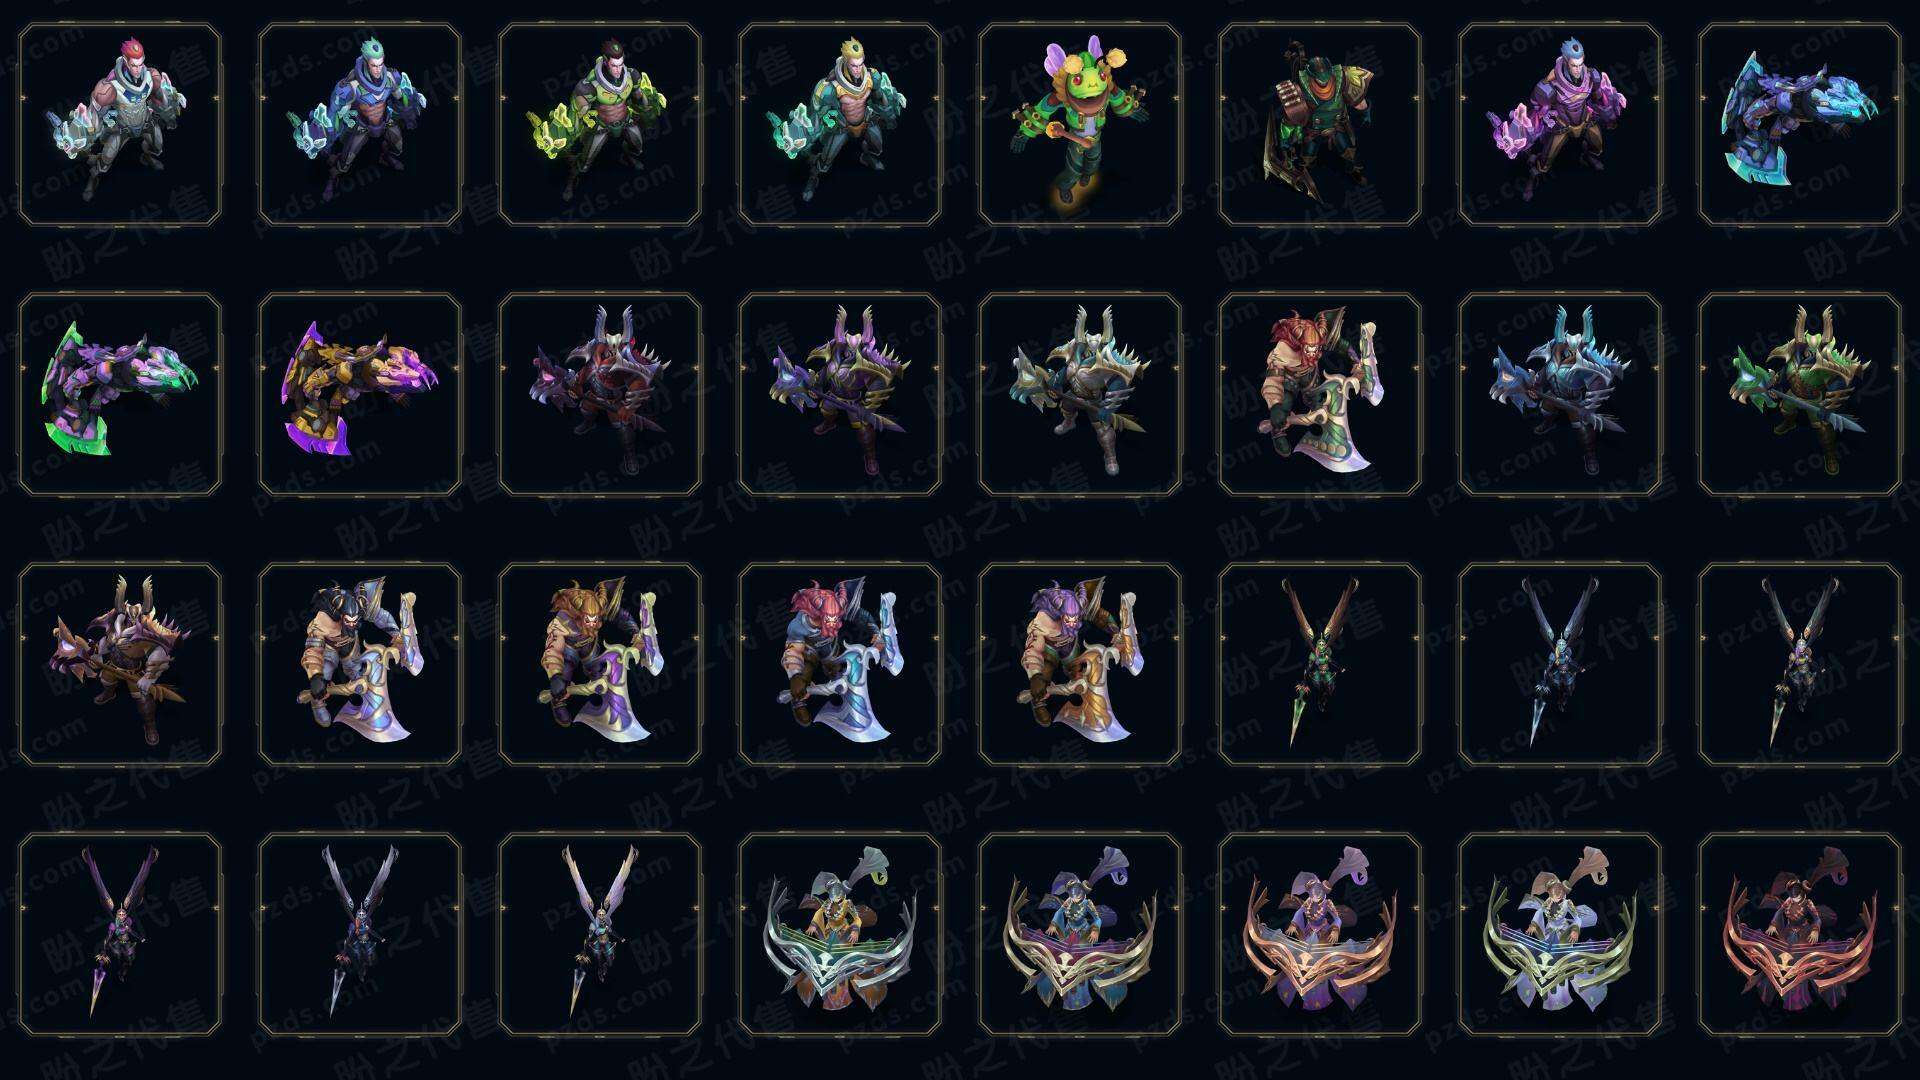Viewport: 1920px width, 1080px height.
Task: Select the green horned armored knight chroma
Action: [1800, 394]
